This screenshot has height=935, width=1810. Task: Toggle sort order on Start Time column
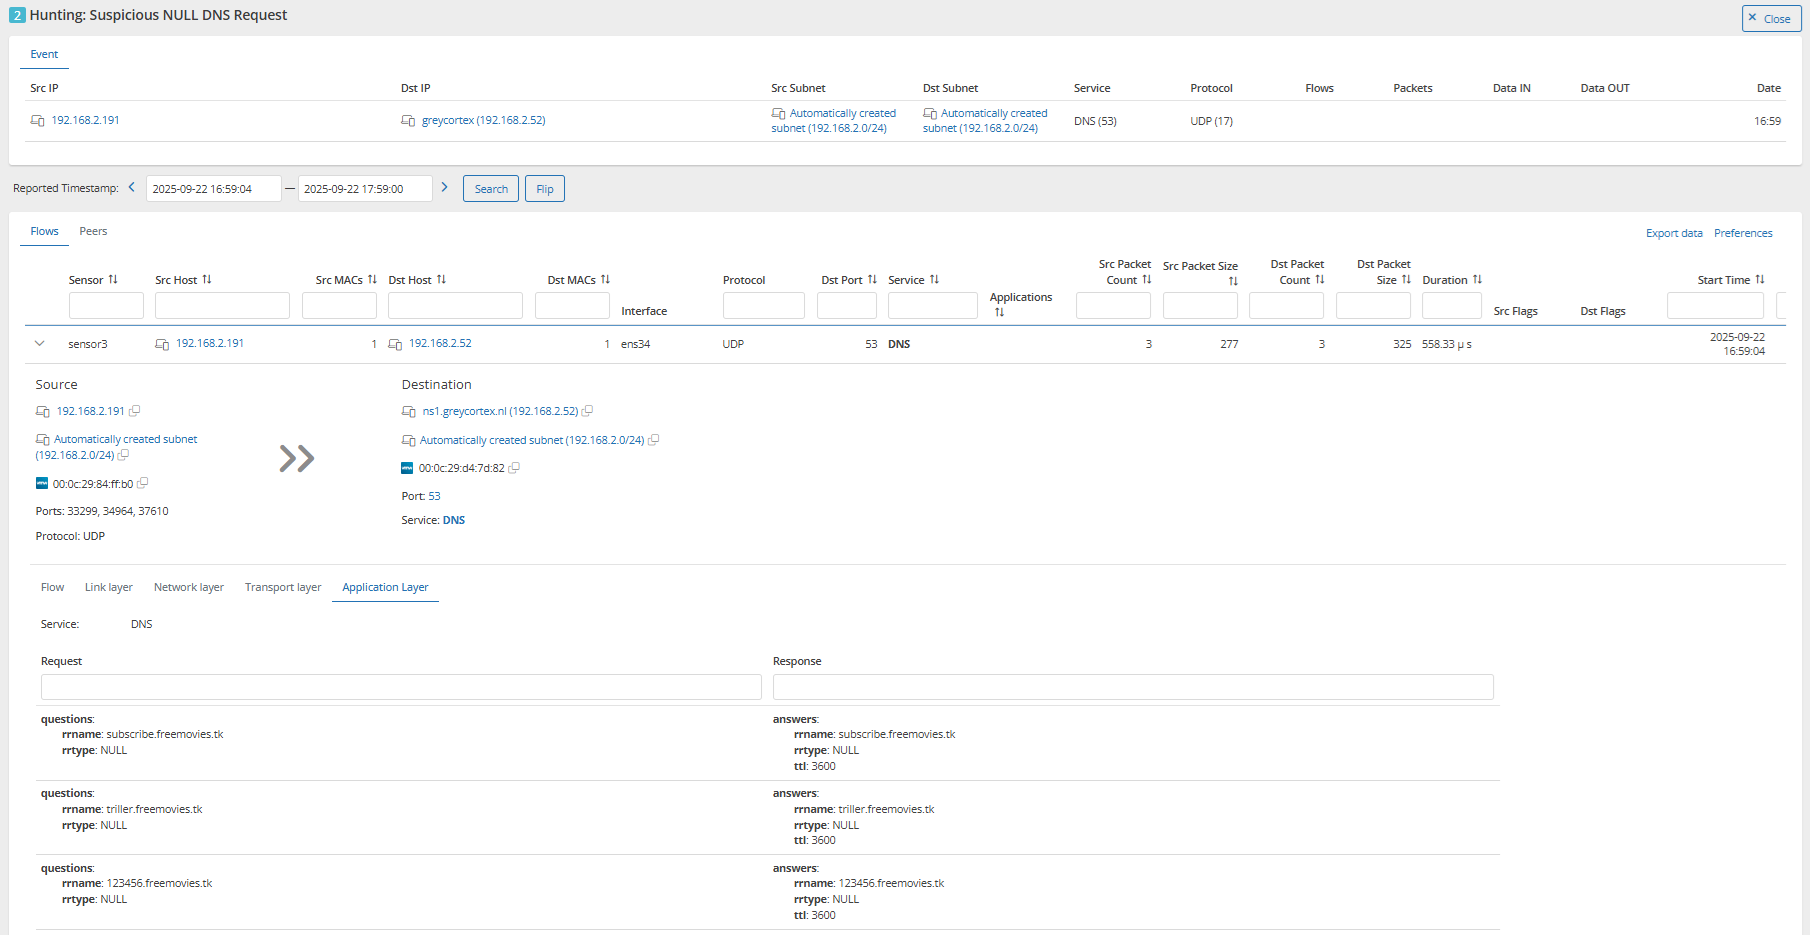[1760, 280]
